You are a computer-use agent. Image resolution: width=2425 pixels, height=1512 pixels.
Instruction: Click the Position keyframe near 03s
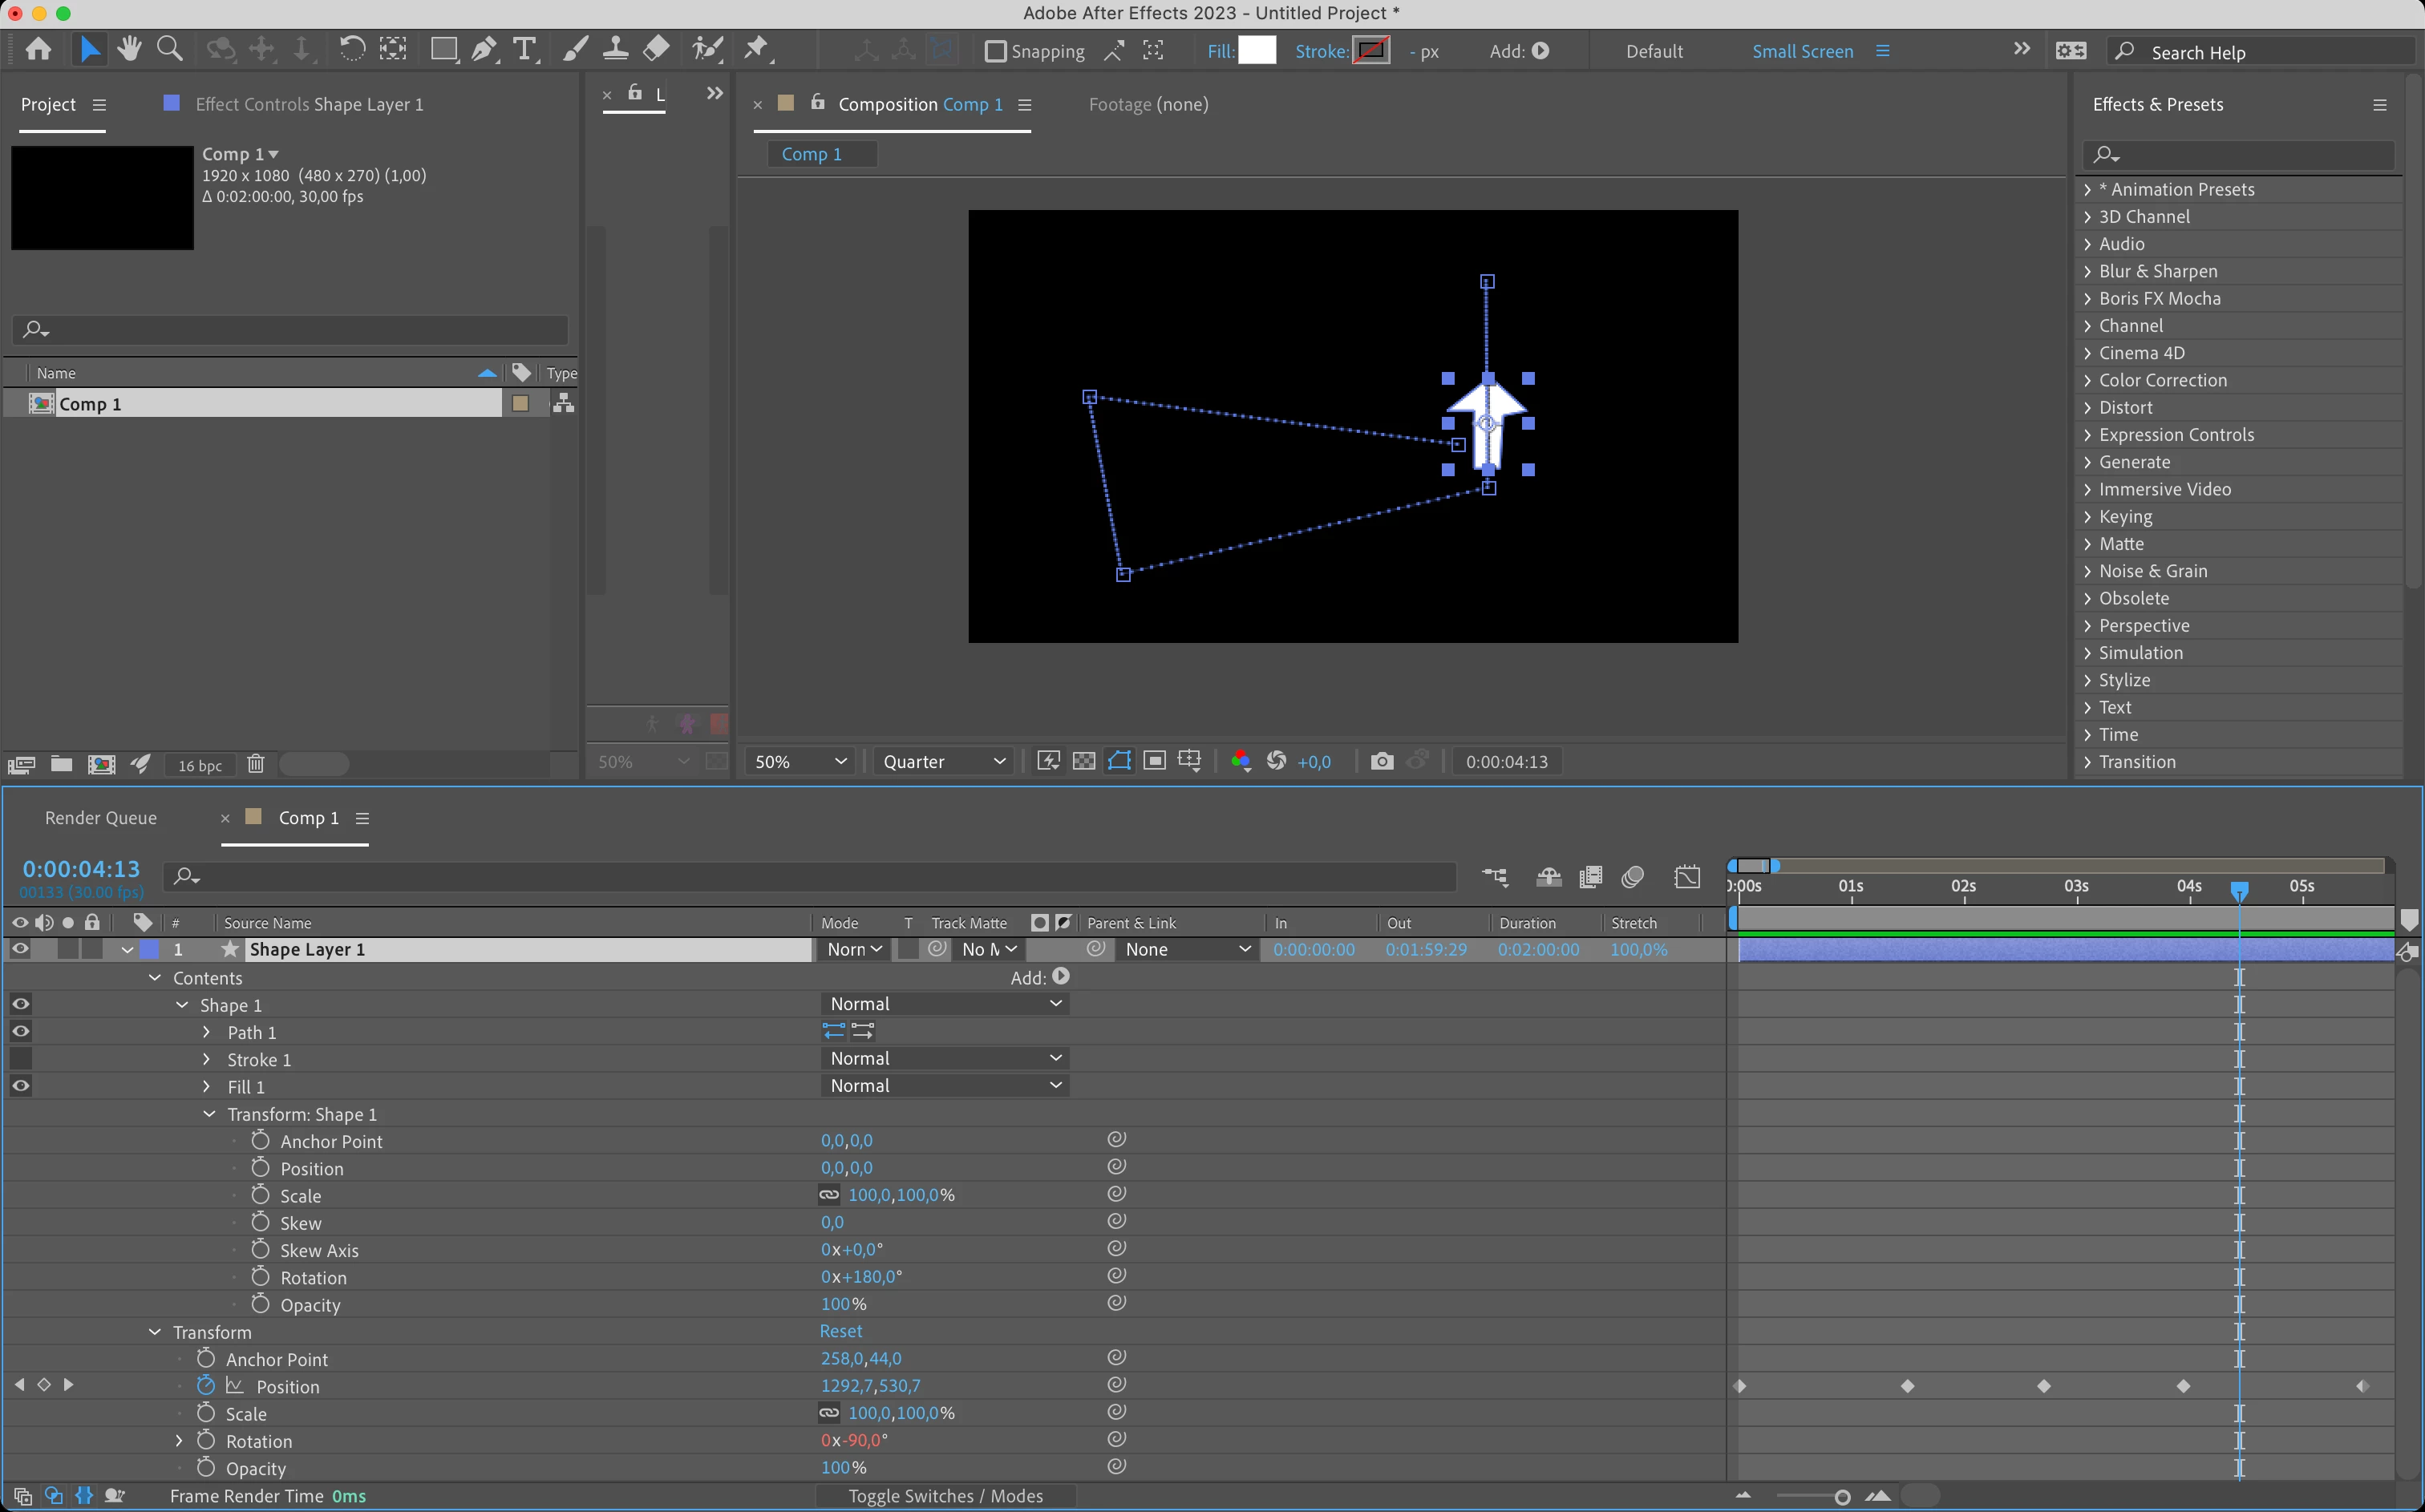coord(2044,1386)
